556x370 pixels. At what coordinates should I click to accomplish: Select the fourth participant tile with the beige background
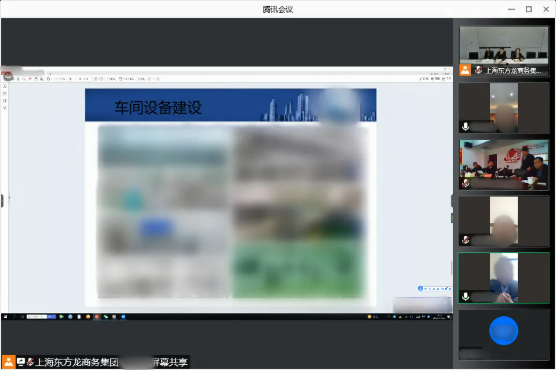(504, 221)
